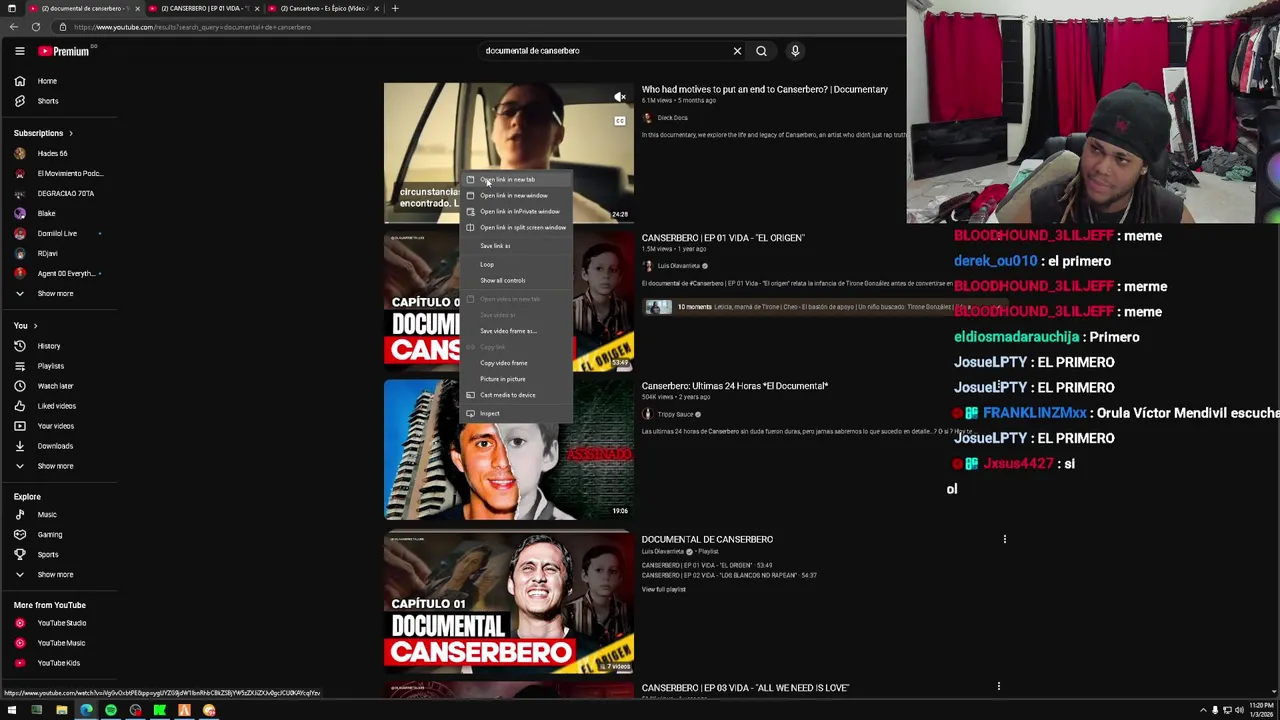
Task: Open video Who had motives to put an end
Action: [x=764, y=90]
